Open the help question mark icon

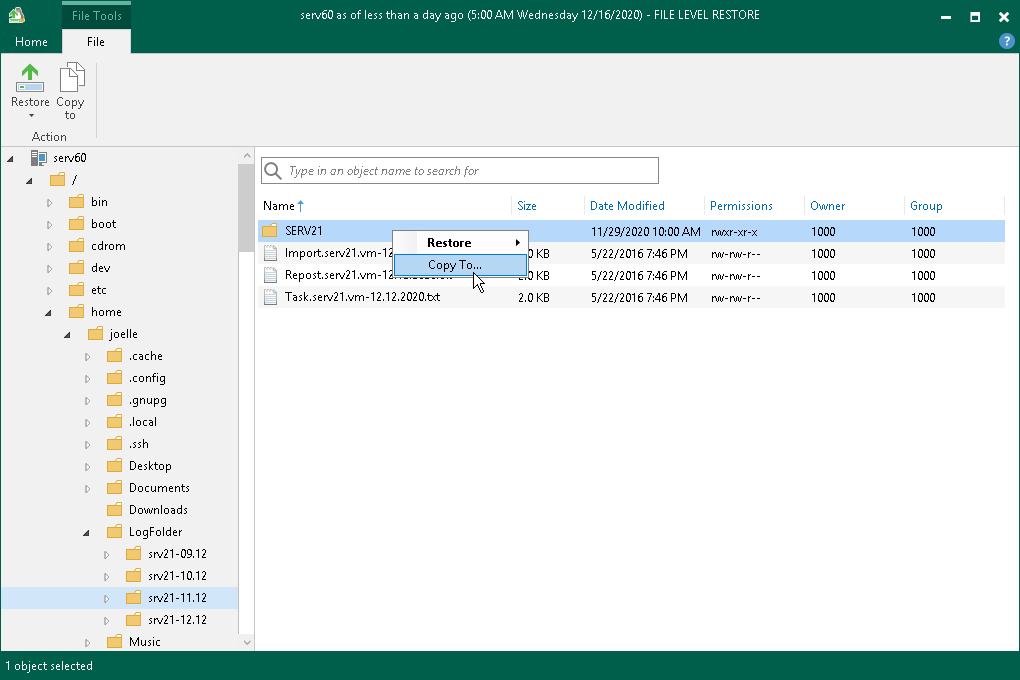click(x=1007, y=42)
